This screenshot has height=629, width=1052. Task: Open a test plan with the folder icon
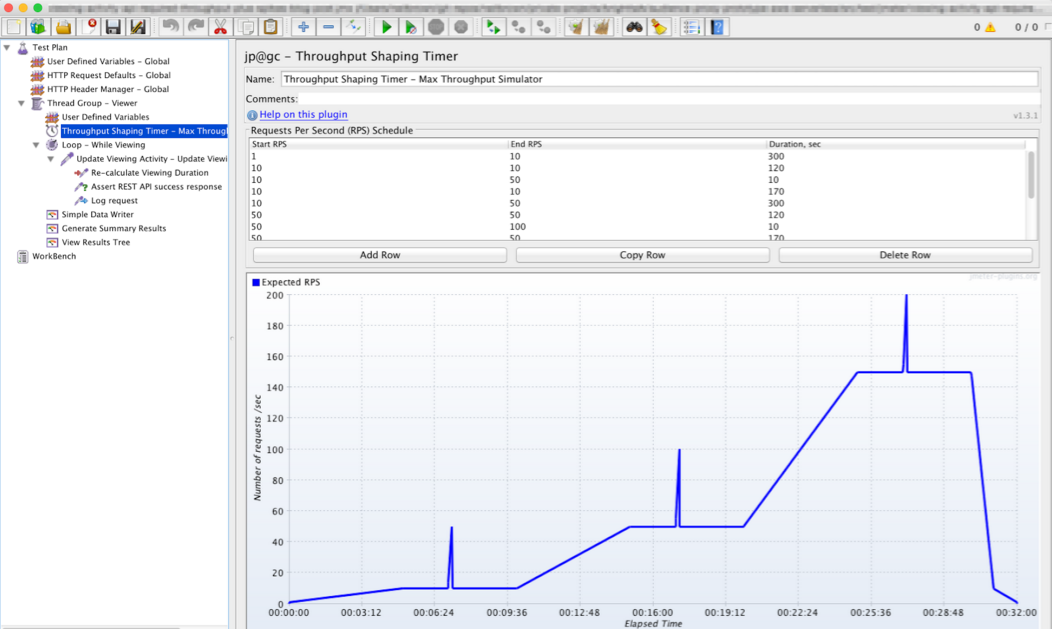tap(63, 27)
